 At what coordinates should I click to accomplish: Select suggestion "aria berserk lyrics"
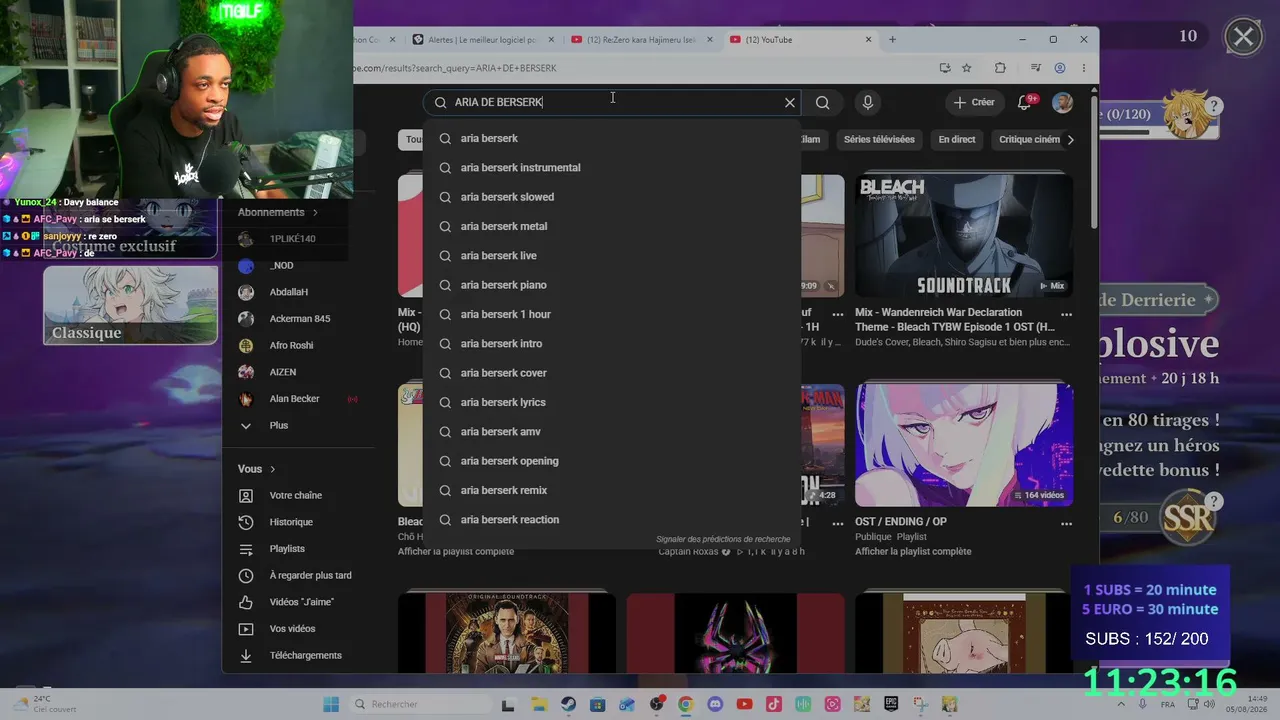click(x=612, y=402)
